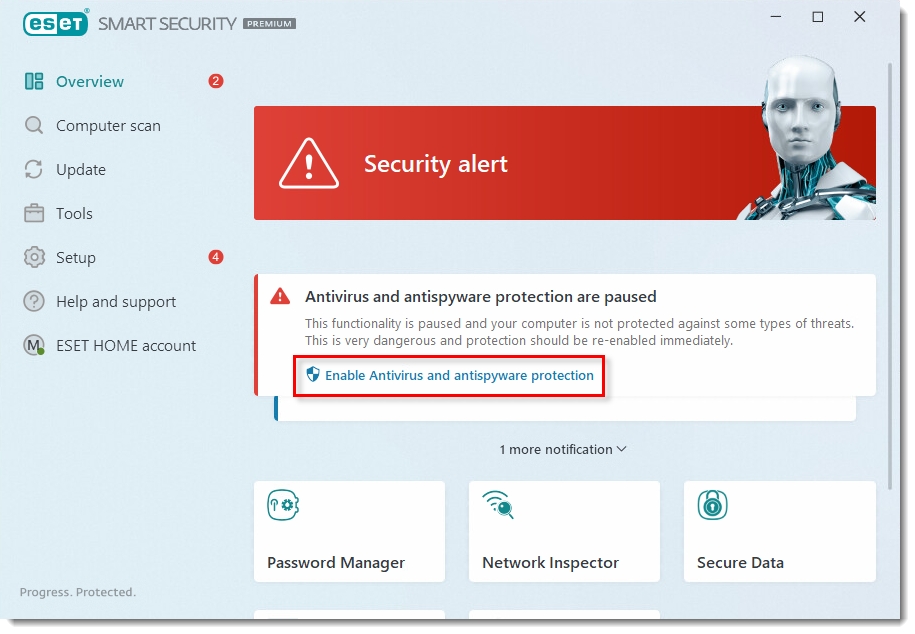Image resolution: width=915 pixels, height=634 pixels.
Task: Go to Help and support section
Action: click(116, 302)
